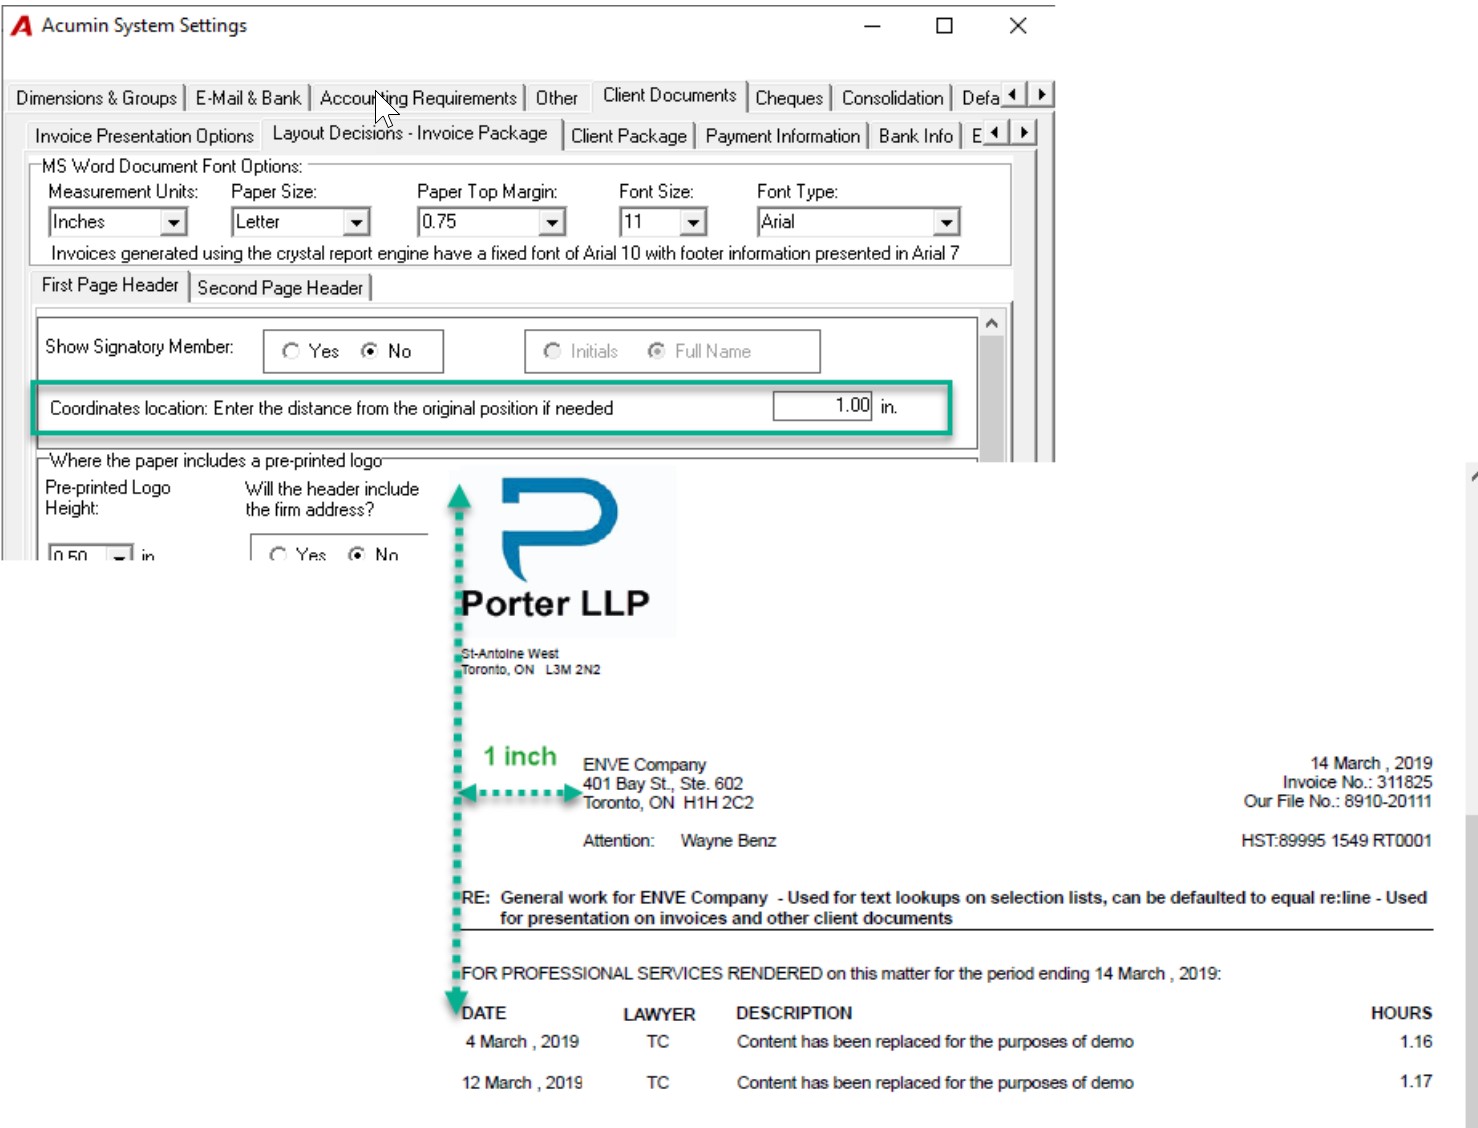Switch to the Cheques tab
The image size is (1478, 1128).
[789, 98]
